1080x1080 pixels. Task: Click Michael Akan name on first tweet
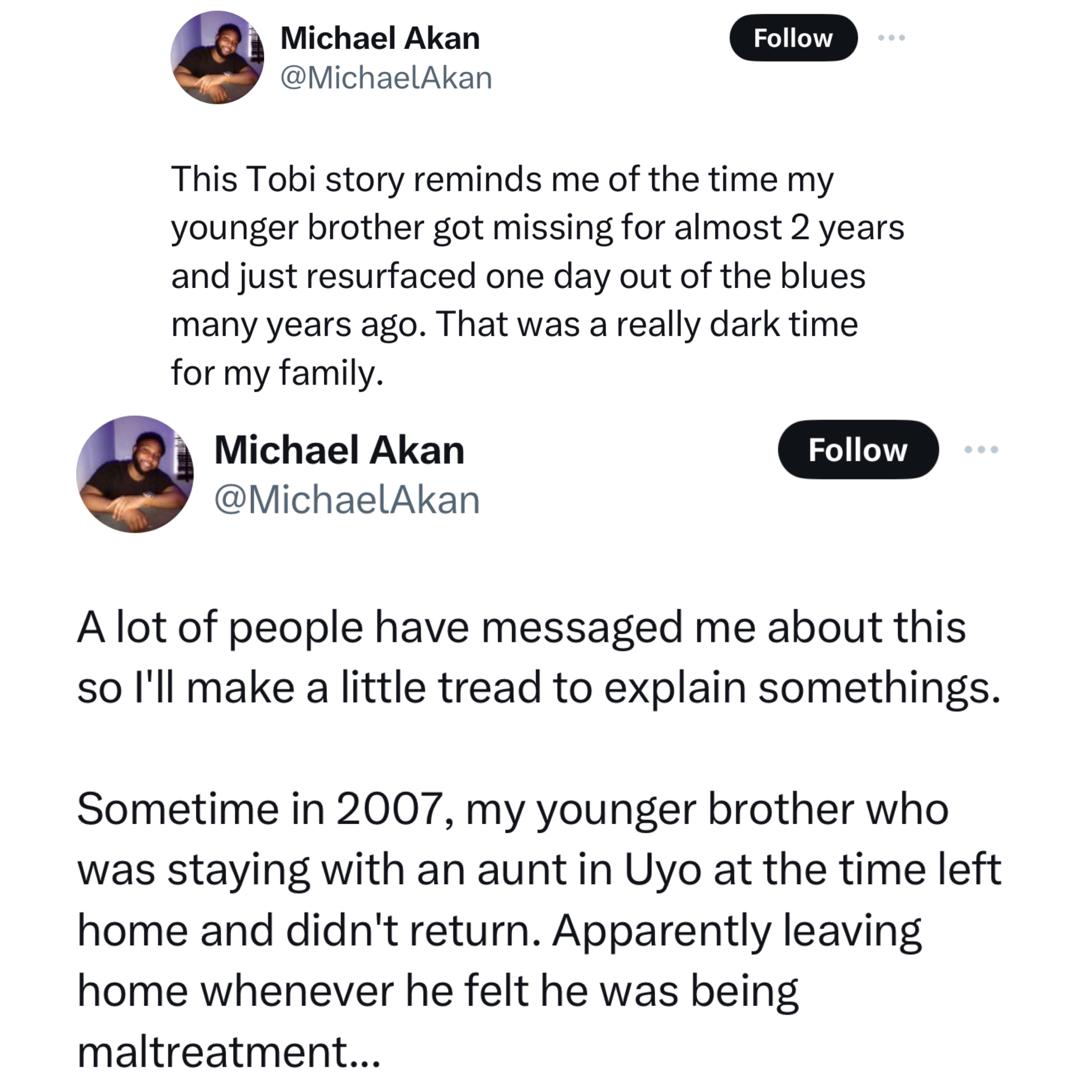point(380,38)
